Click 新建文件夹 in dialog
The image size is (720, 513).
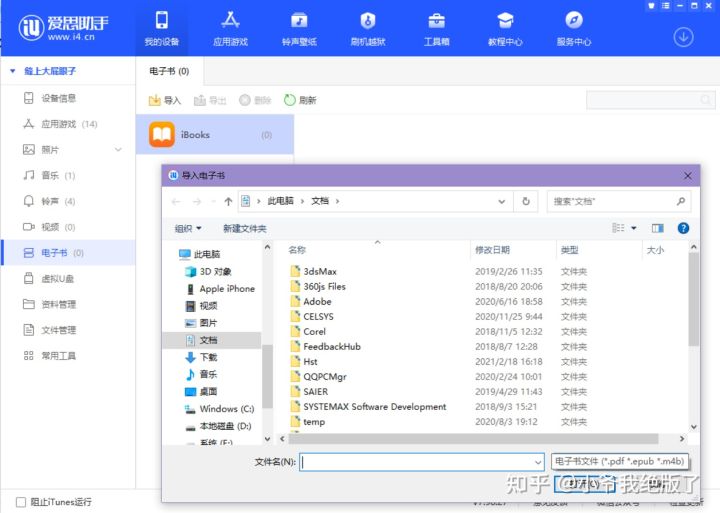tap(244, 228)
